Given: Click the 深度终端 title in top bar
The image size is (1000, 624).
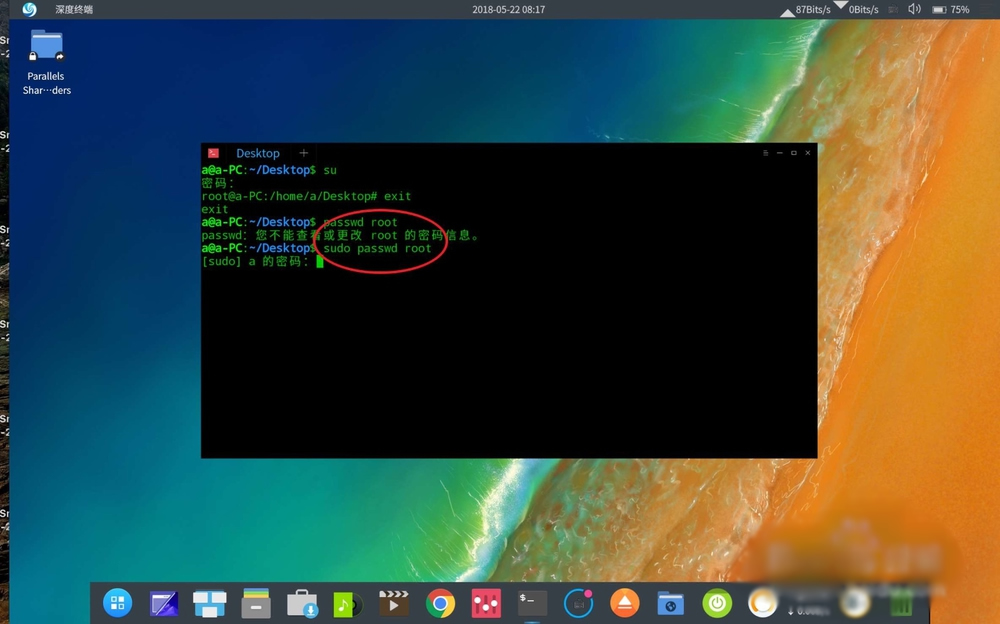Looking at the screenshot, I should [x=74, y=9].
